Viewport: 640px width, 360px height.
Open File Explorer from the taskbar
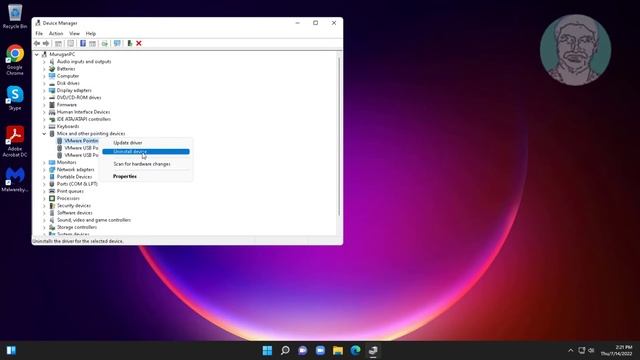pyautogui.click(x=338, y=350)
